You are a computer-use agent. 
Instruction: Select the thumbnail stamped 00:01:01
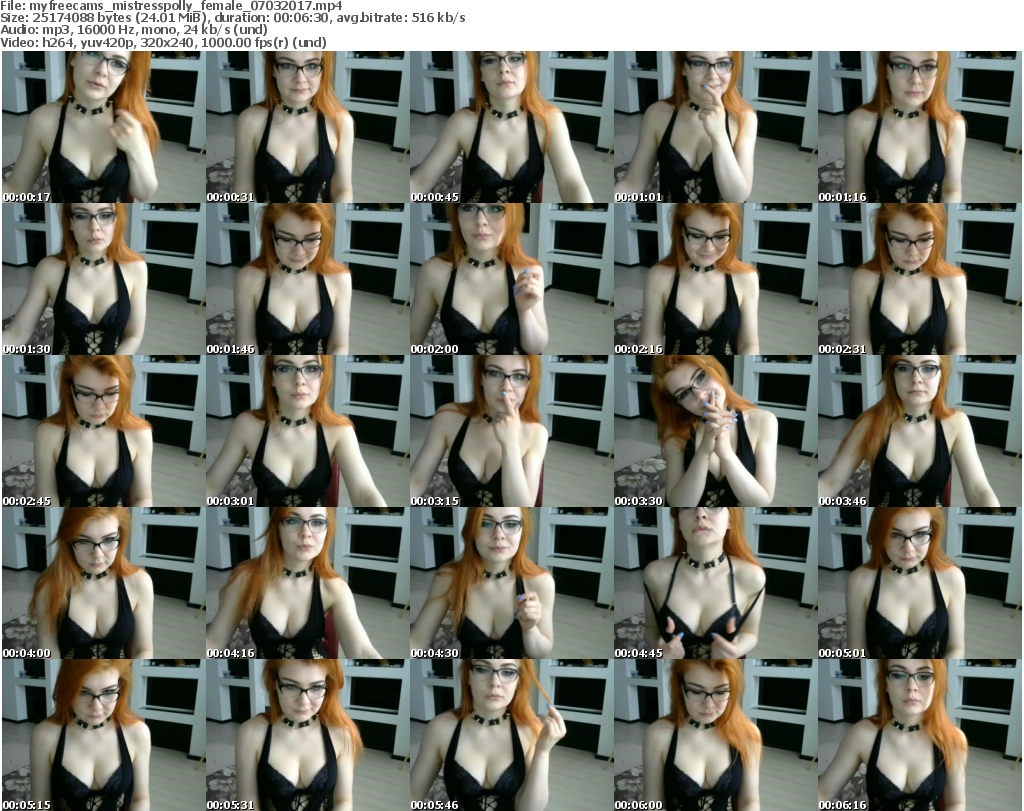tap(715, 127)
